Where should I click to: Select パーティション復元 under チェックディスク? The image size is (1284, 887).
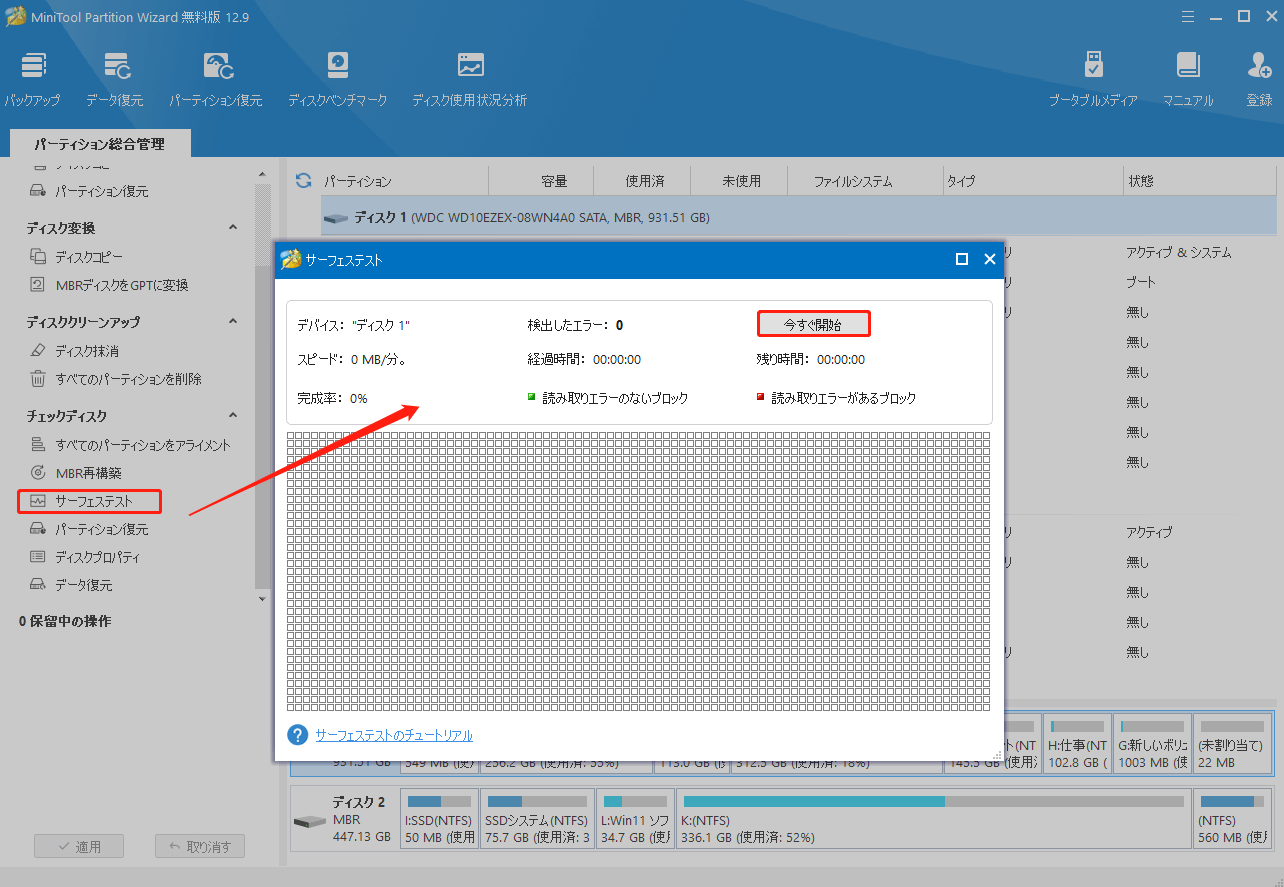[89, 529]
